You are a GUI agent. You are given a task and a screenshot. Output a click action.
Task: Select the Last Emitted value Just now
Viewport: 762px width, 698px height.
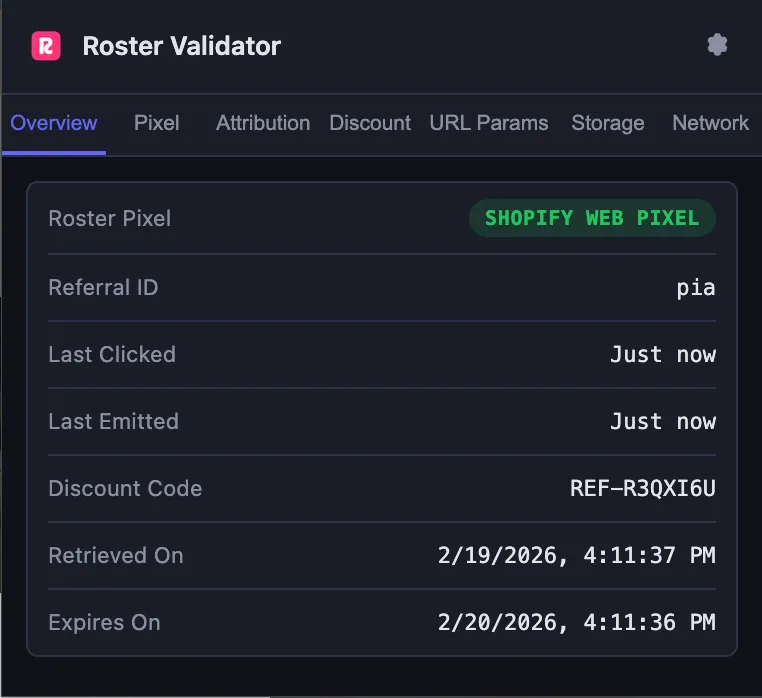coord(663,421)
